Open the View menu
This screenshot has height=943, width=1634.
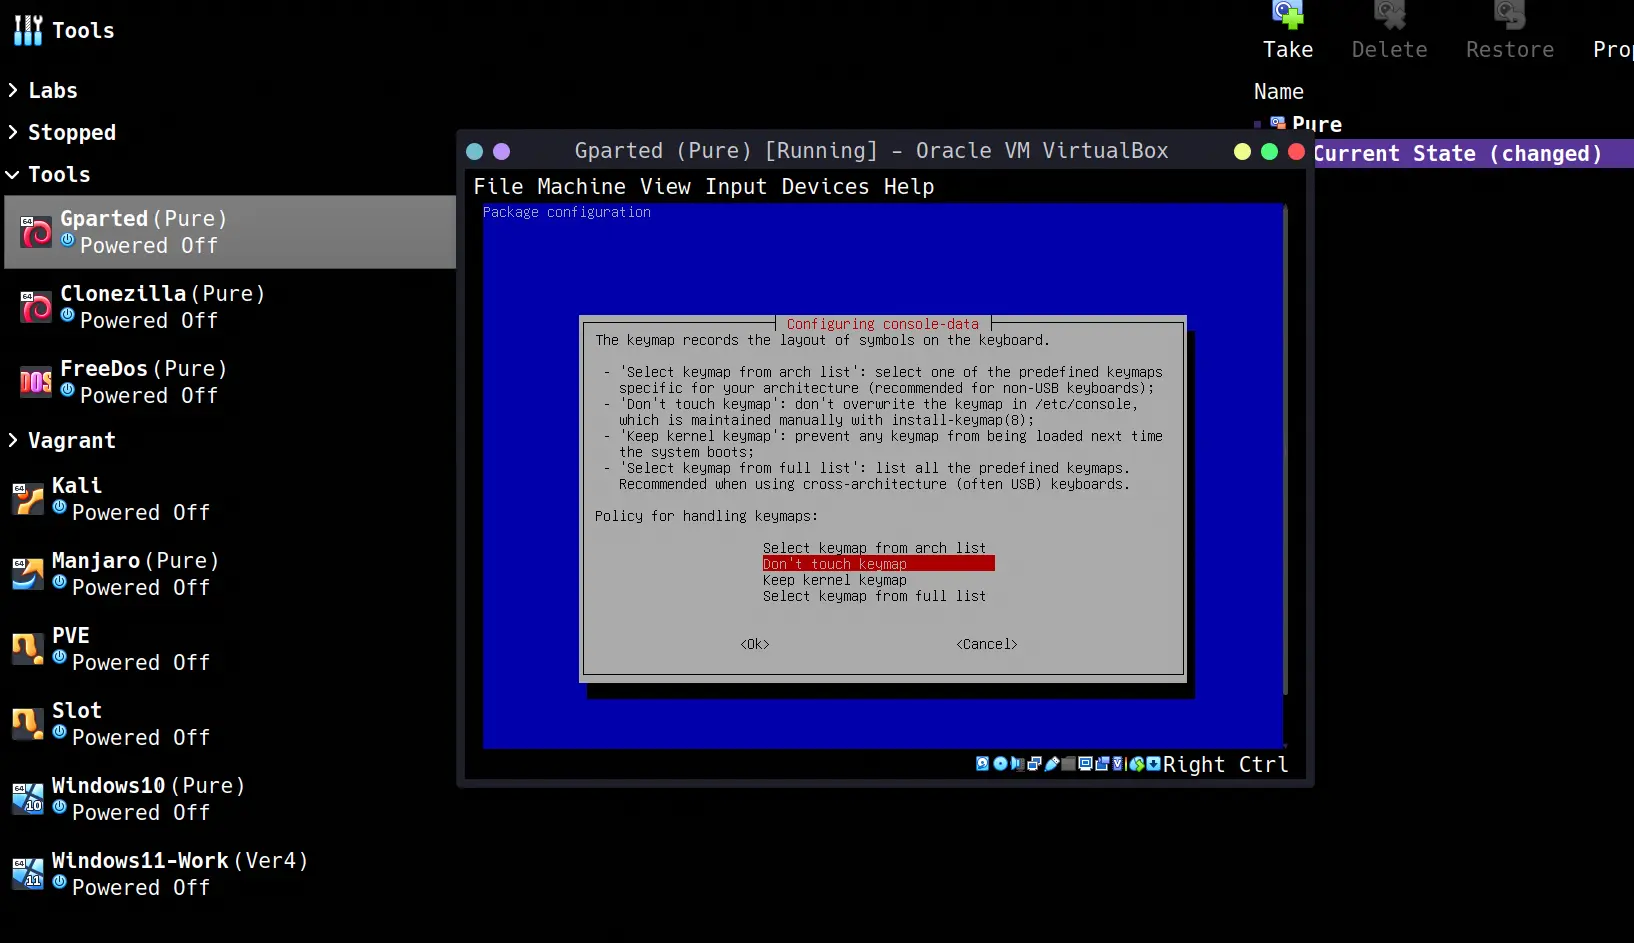pos(665,187)
